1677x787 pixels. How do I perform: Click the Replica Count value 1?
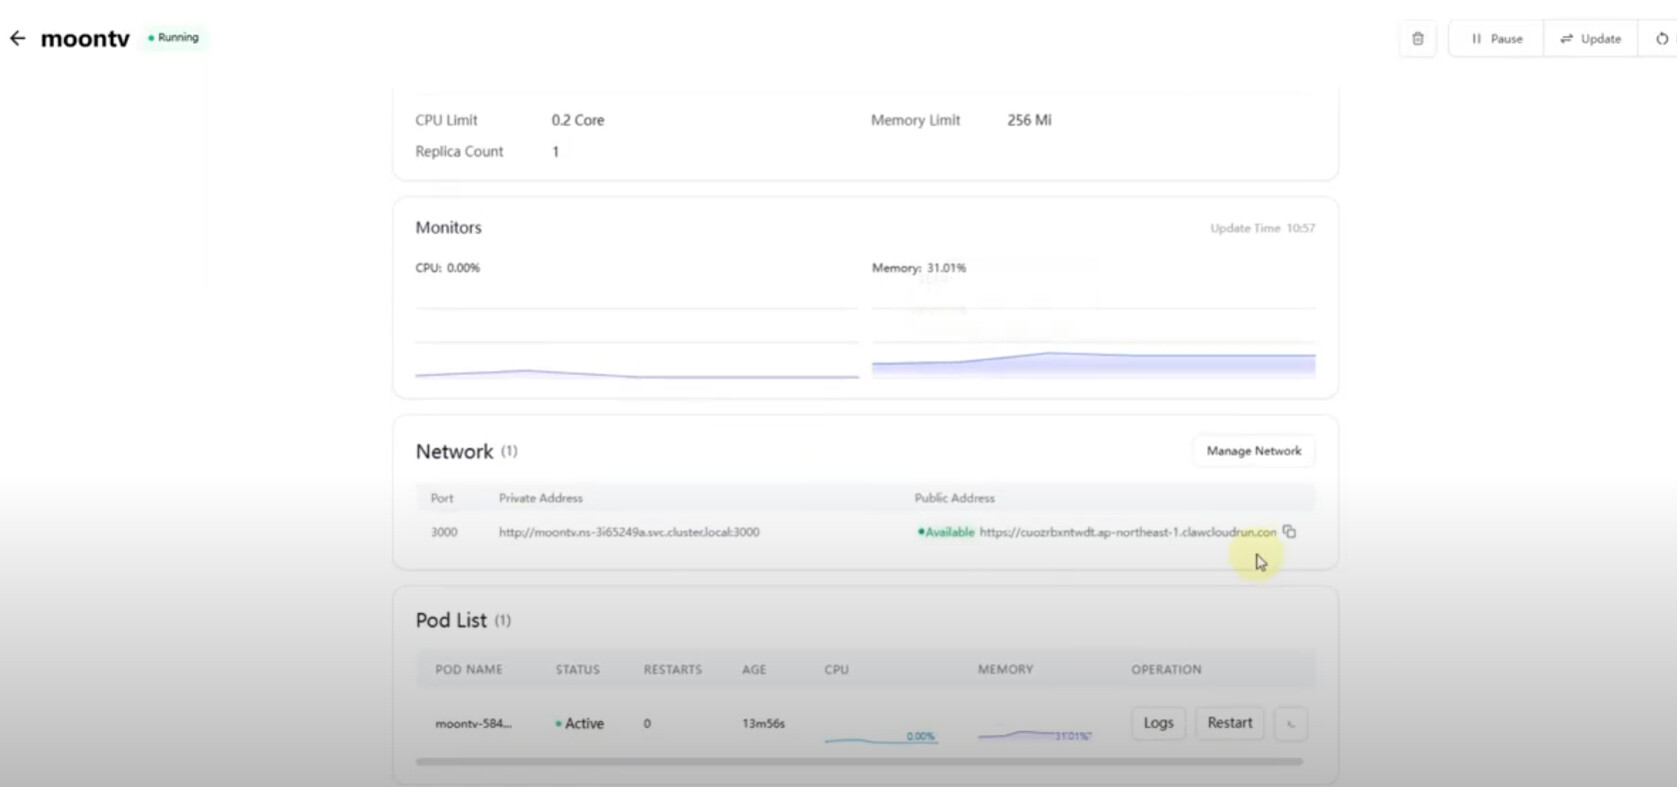coord(556,152)
